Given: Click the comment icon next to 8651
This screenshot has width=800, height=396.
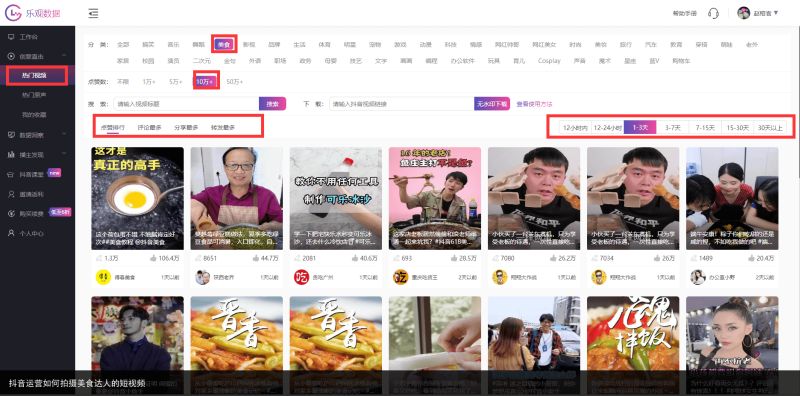Looking at the screenshot, I should point(198,258).
